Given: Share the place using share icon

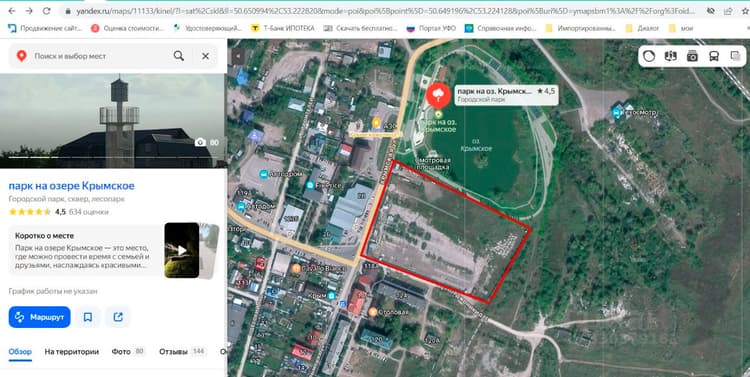Looking at the screenshot, I should tap(118, 317).
